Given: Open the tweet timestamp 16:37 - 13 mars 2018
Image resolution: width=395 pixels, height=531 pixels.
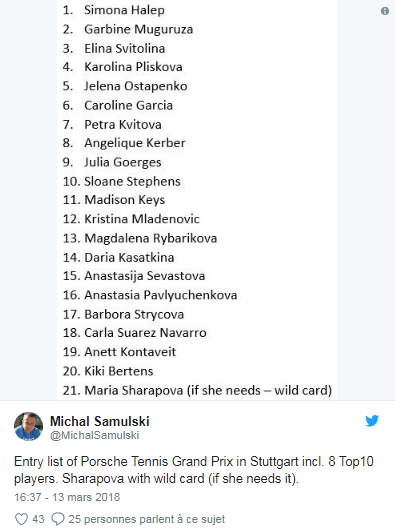Looking at the screenshot, I should pos(67,497).
